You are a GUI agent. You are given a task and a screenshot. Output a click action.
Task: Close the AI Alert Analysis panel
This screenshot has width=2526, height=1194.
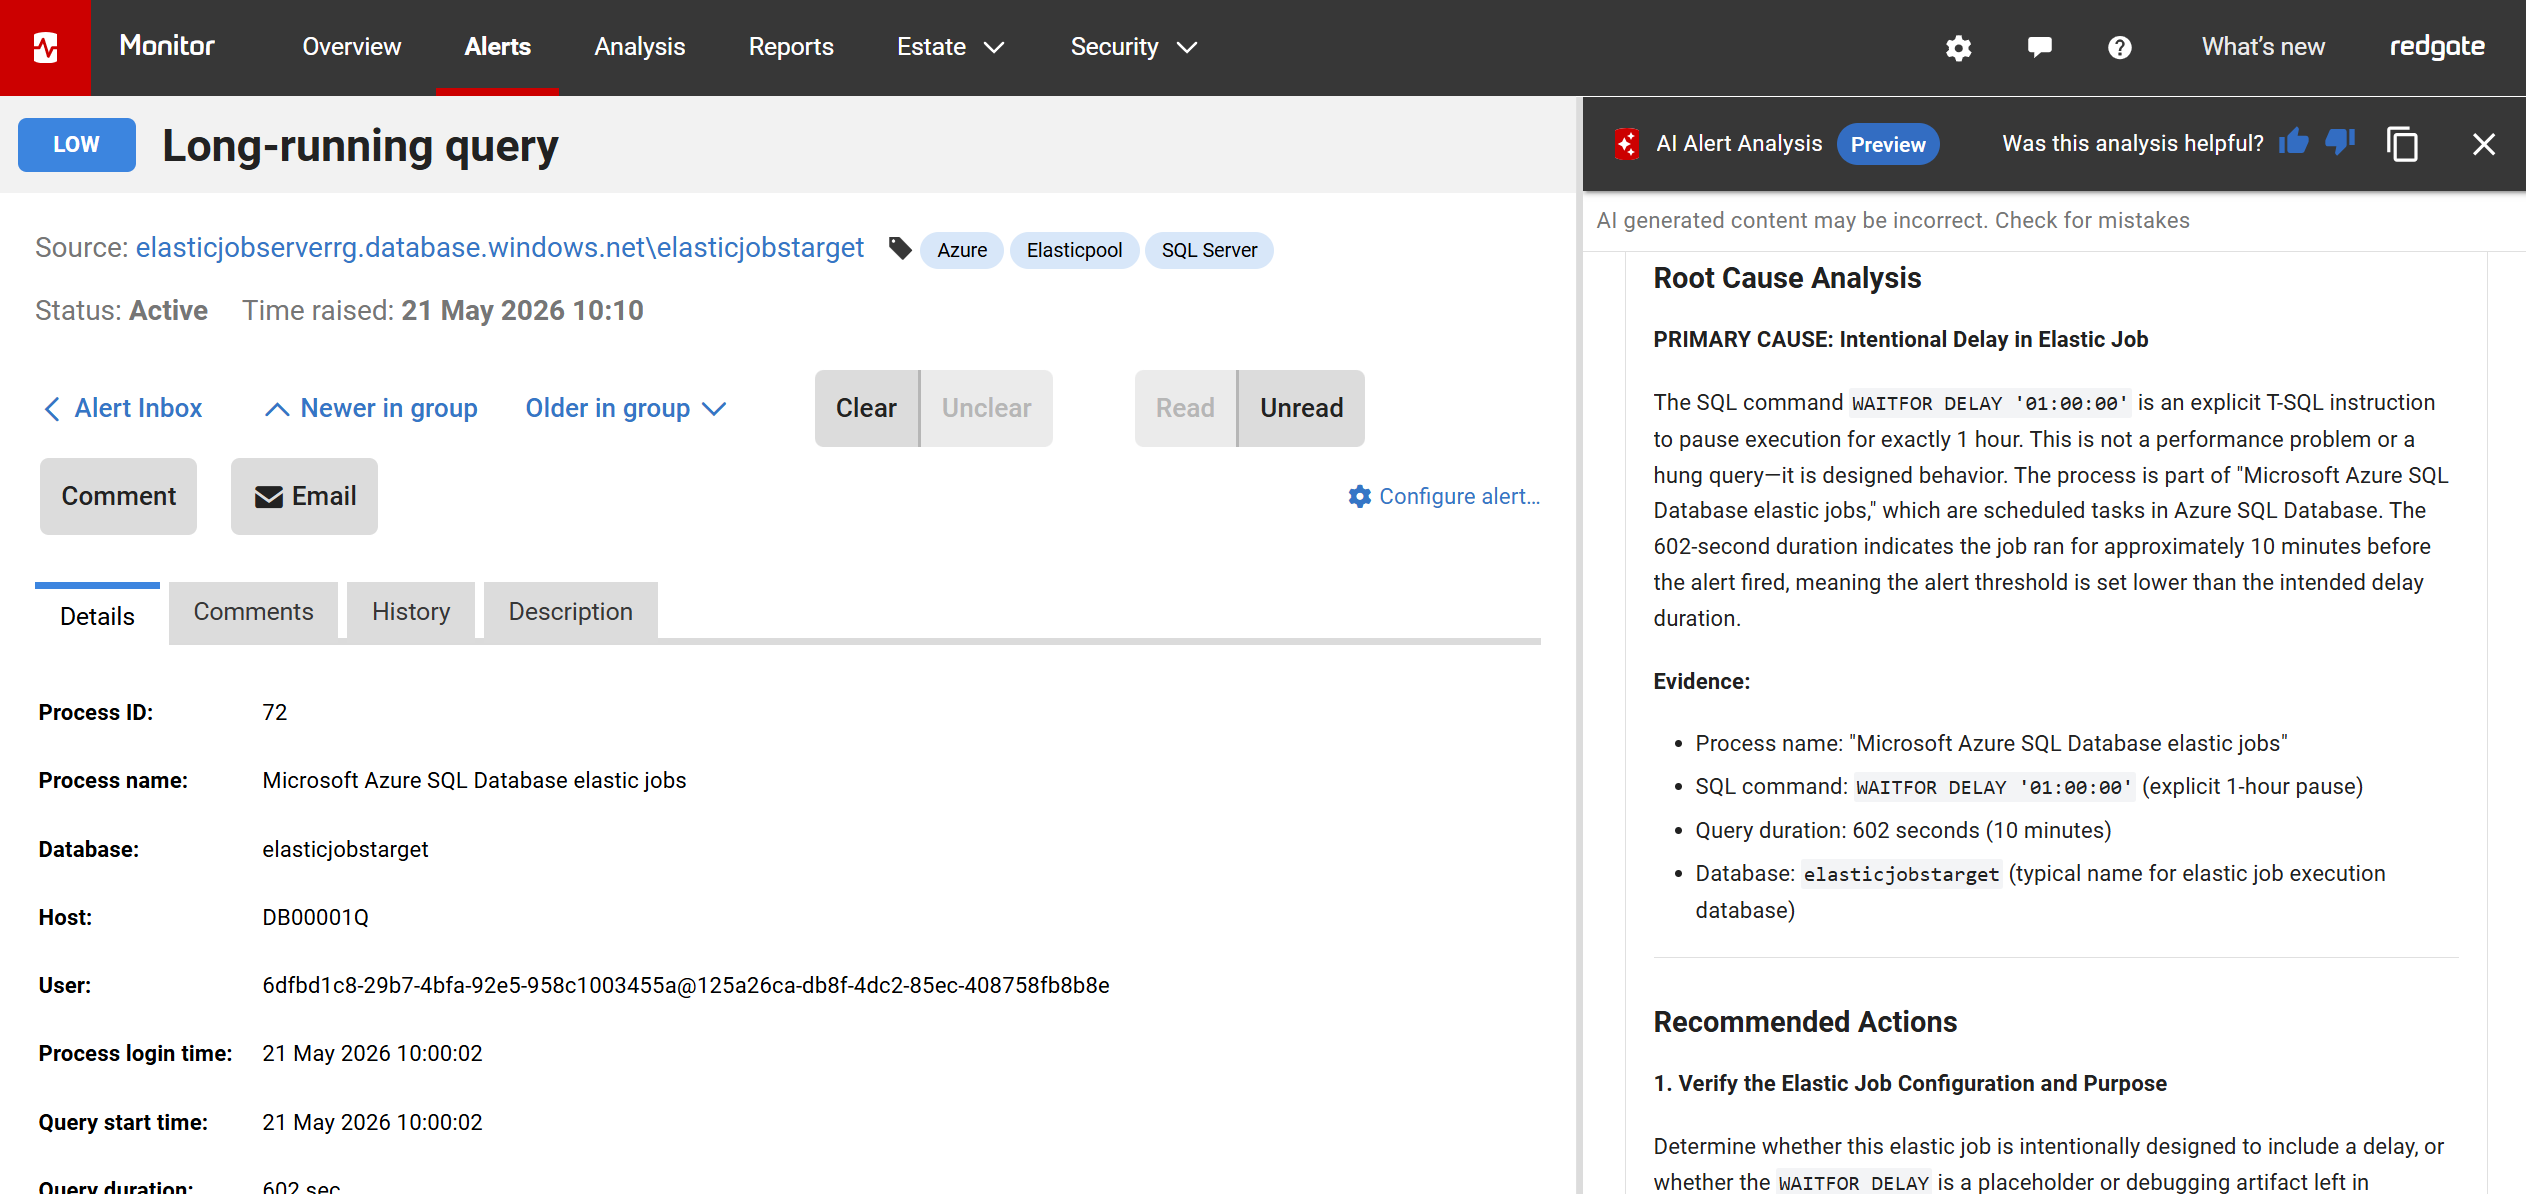click(x=2484, y=144)
